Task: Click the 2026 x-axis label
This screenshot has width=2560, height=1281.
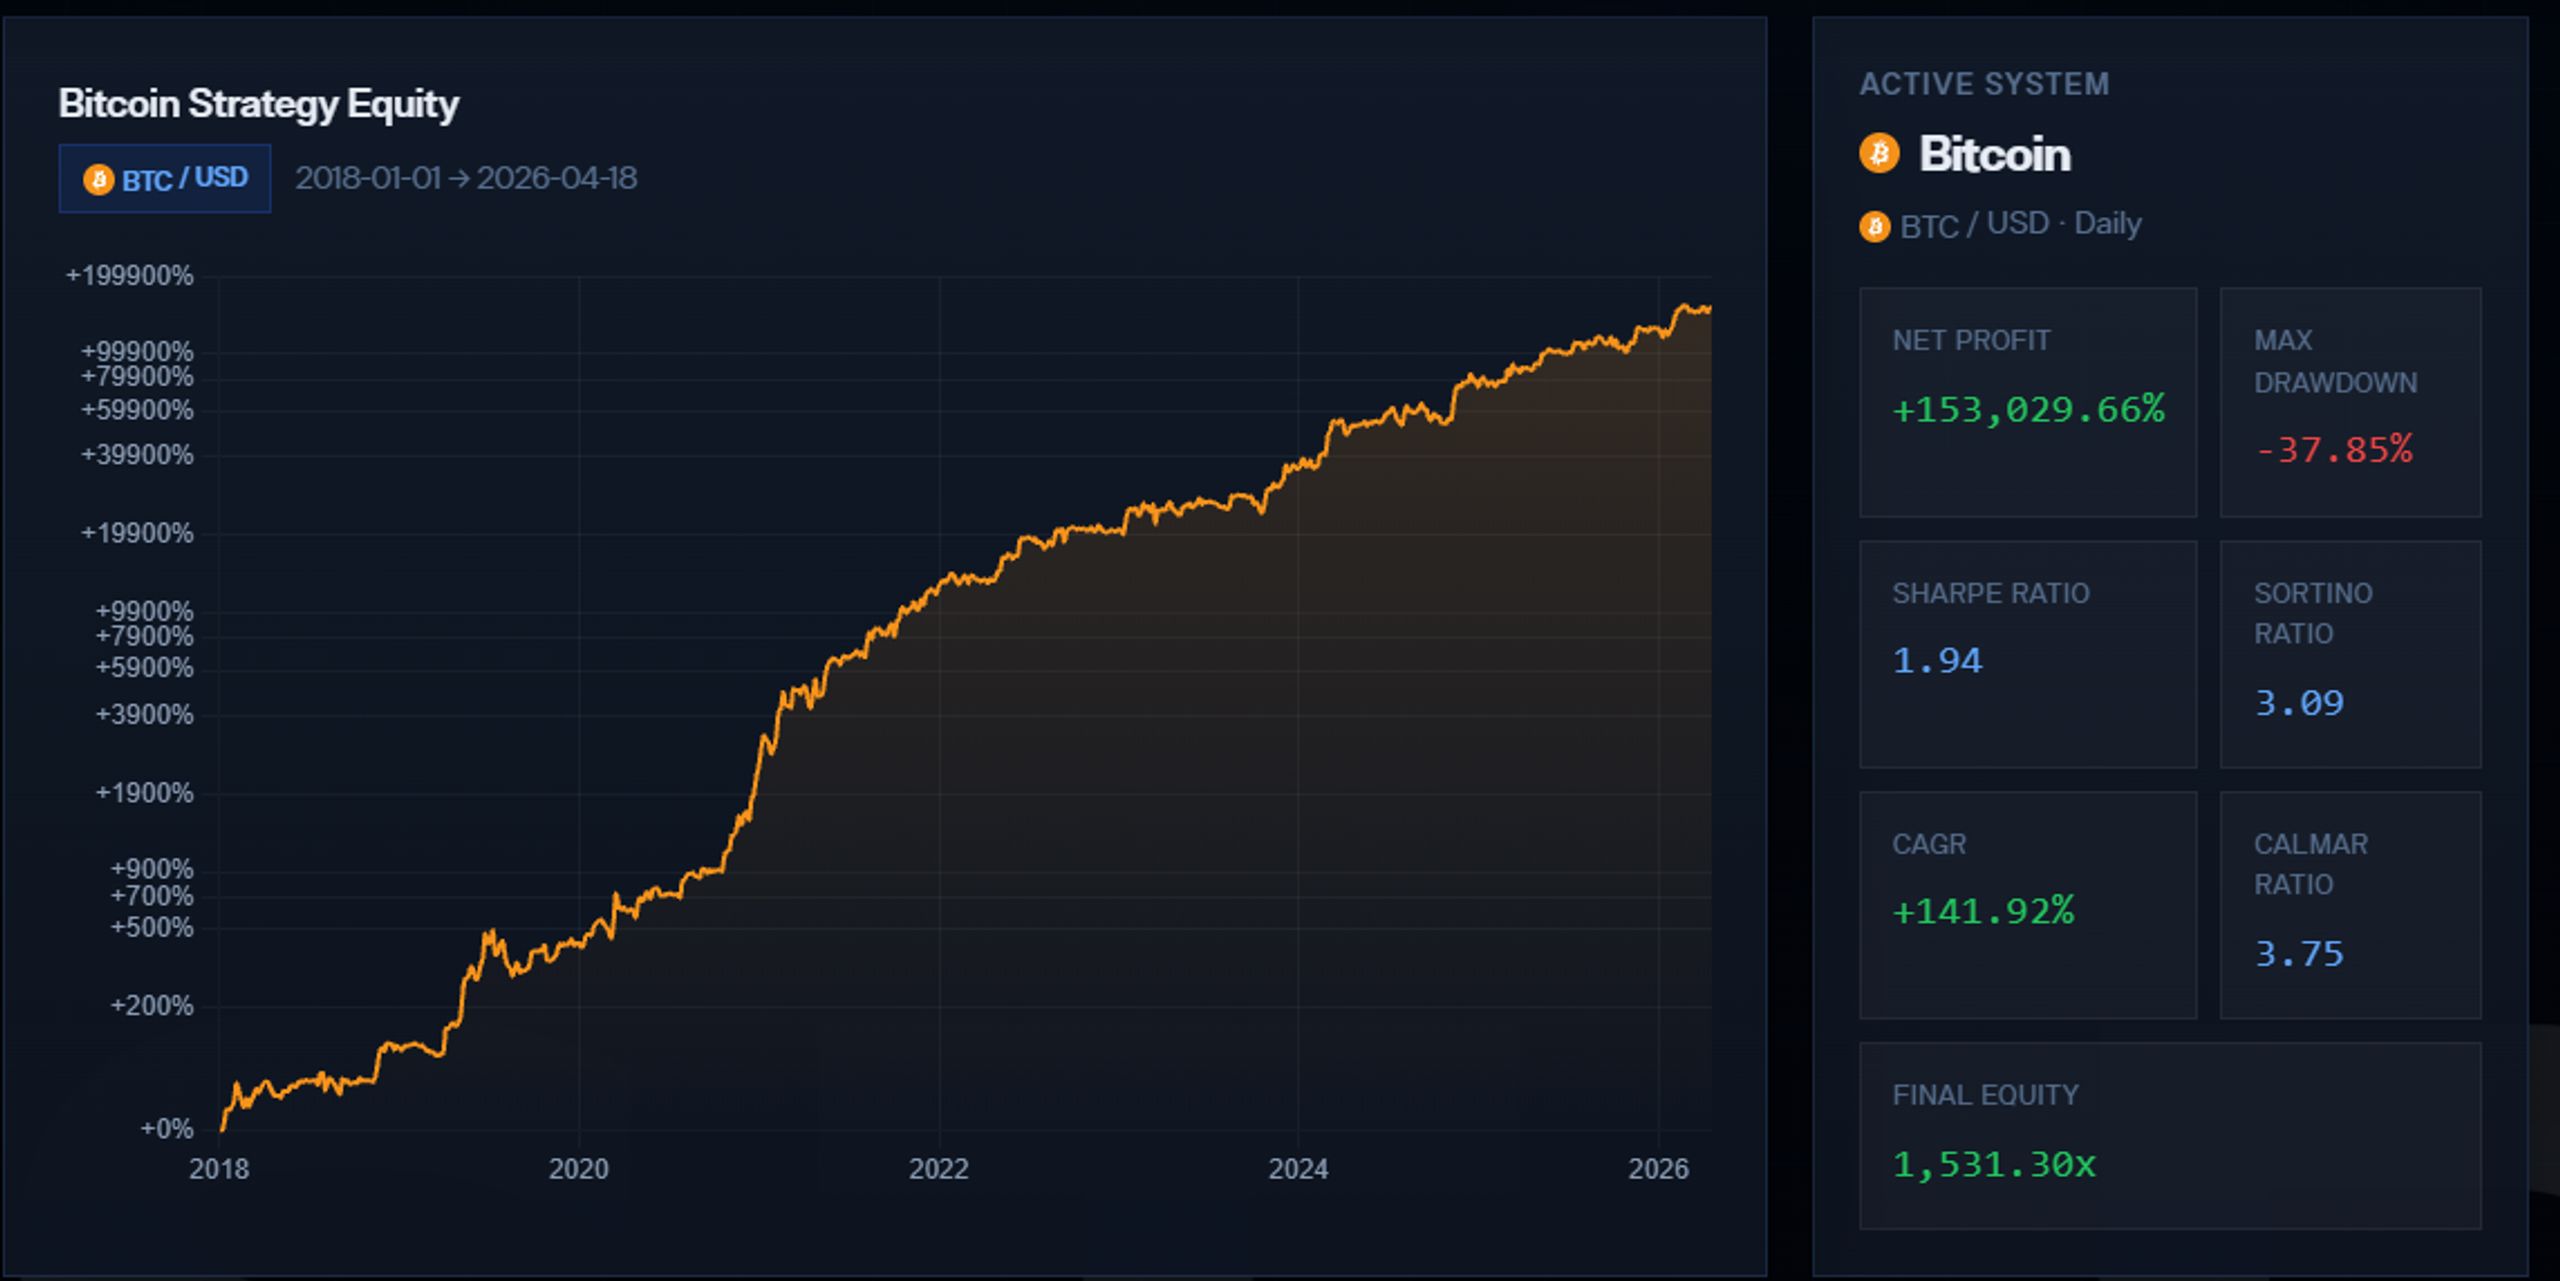Action: (x=1658, y=1169)
